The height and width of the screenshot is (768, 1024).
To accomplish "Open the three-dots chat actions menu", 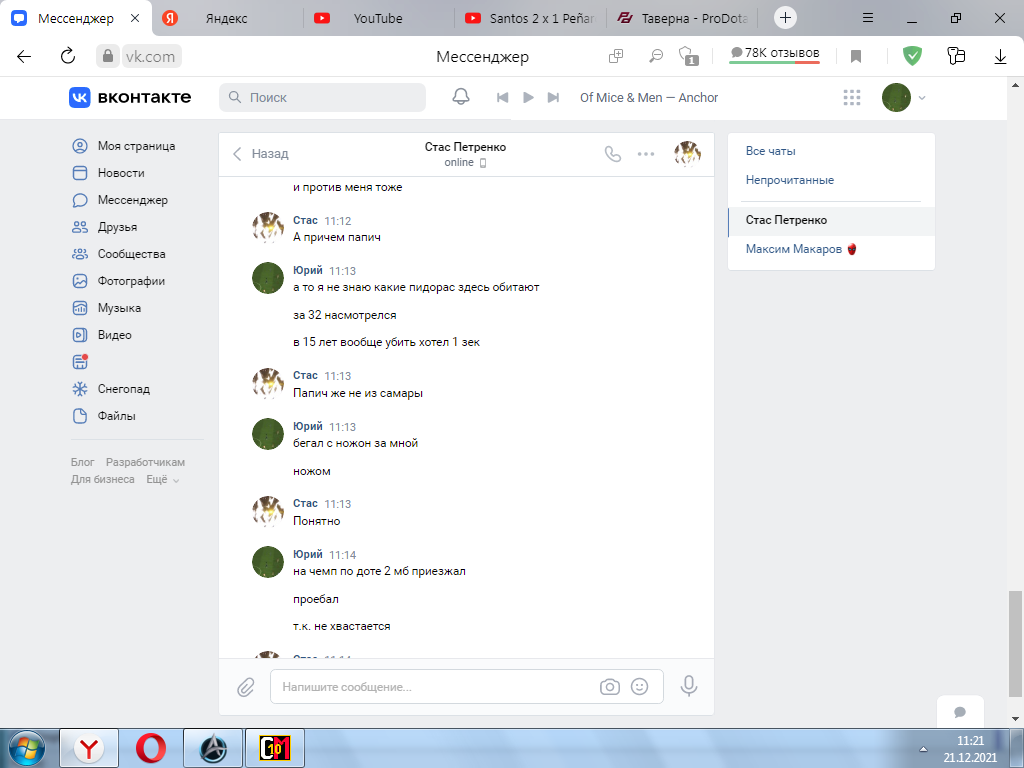I will (646, 154).
